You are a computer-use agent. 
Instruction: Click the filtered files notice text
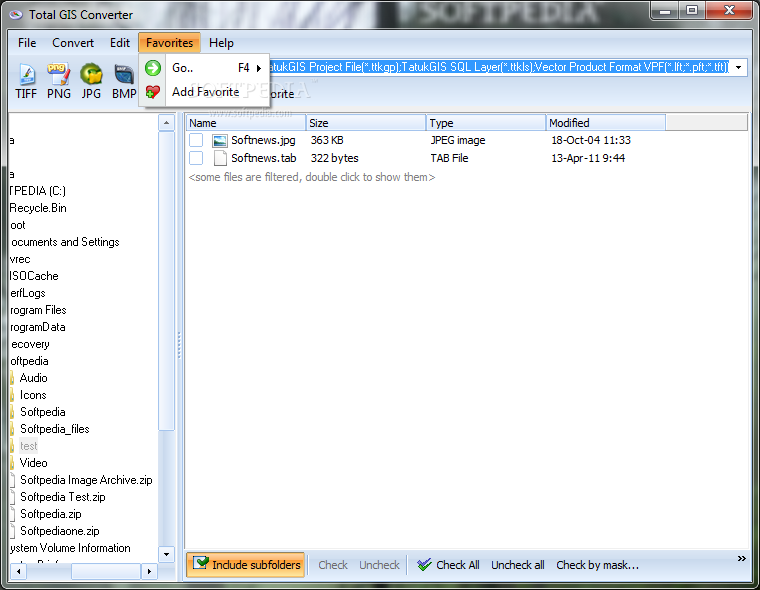pos(312,177)
